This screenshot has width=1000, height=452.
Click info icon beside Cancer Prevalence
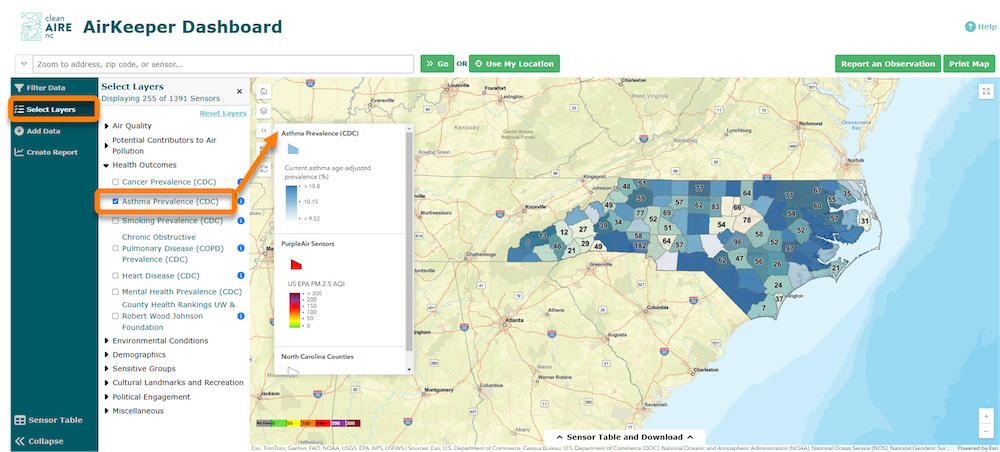(241, 182)
